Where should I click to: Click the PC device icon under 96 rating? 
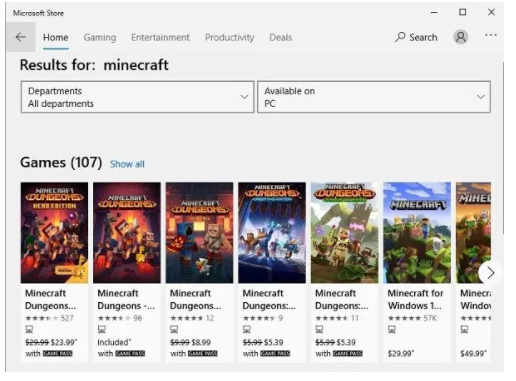click(102, 330)
